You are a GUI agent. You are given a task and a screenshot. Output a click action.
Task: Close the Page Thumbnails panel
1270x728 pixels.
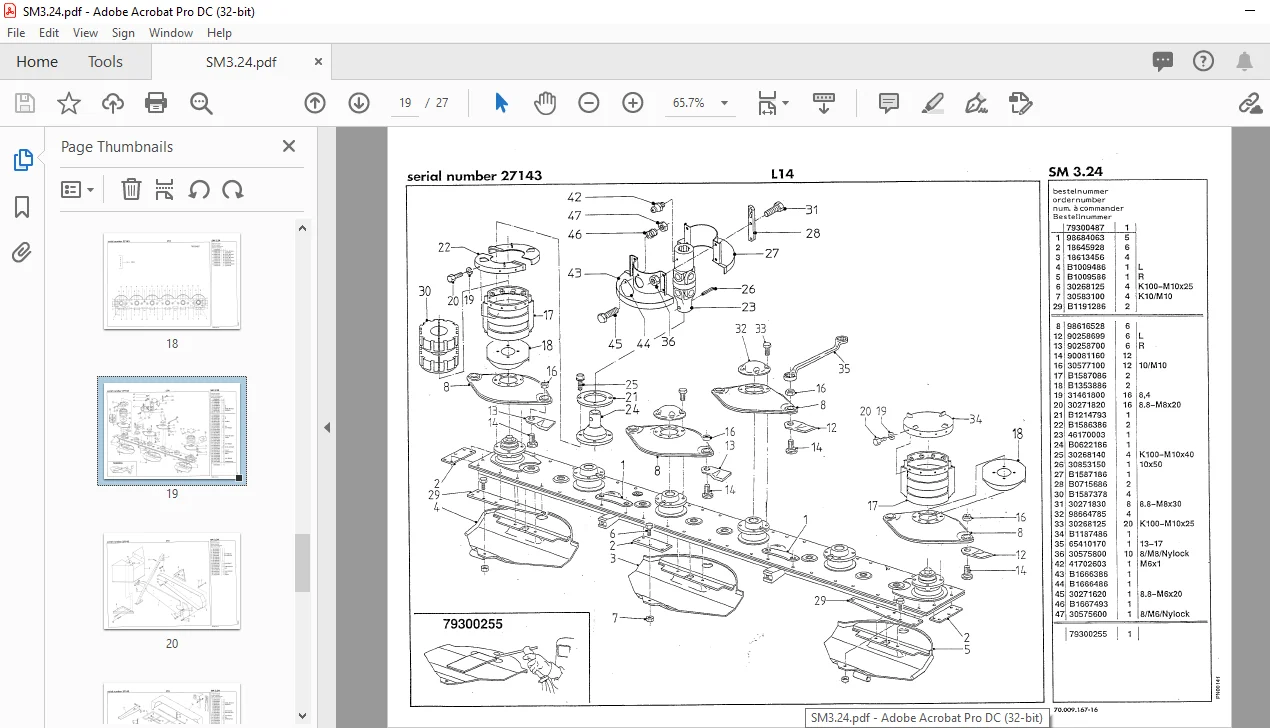tap(289, 146)
